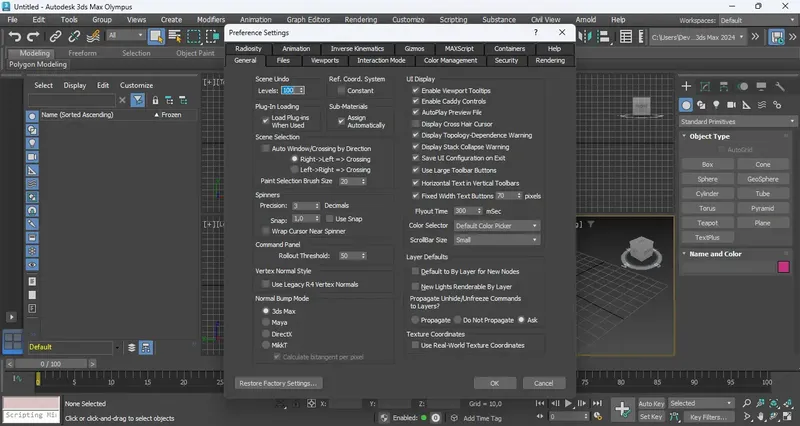Switch to the Viewports tab
The image size is (800, 426).
click(x=324, y=60)
